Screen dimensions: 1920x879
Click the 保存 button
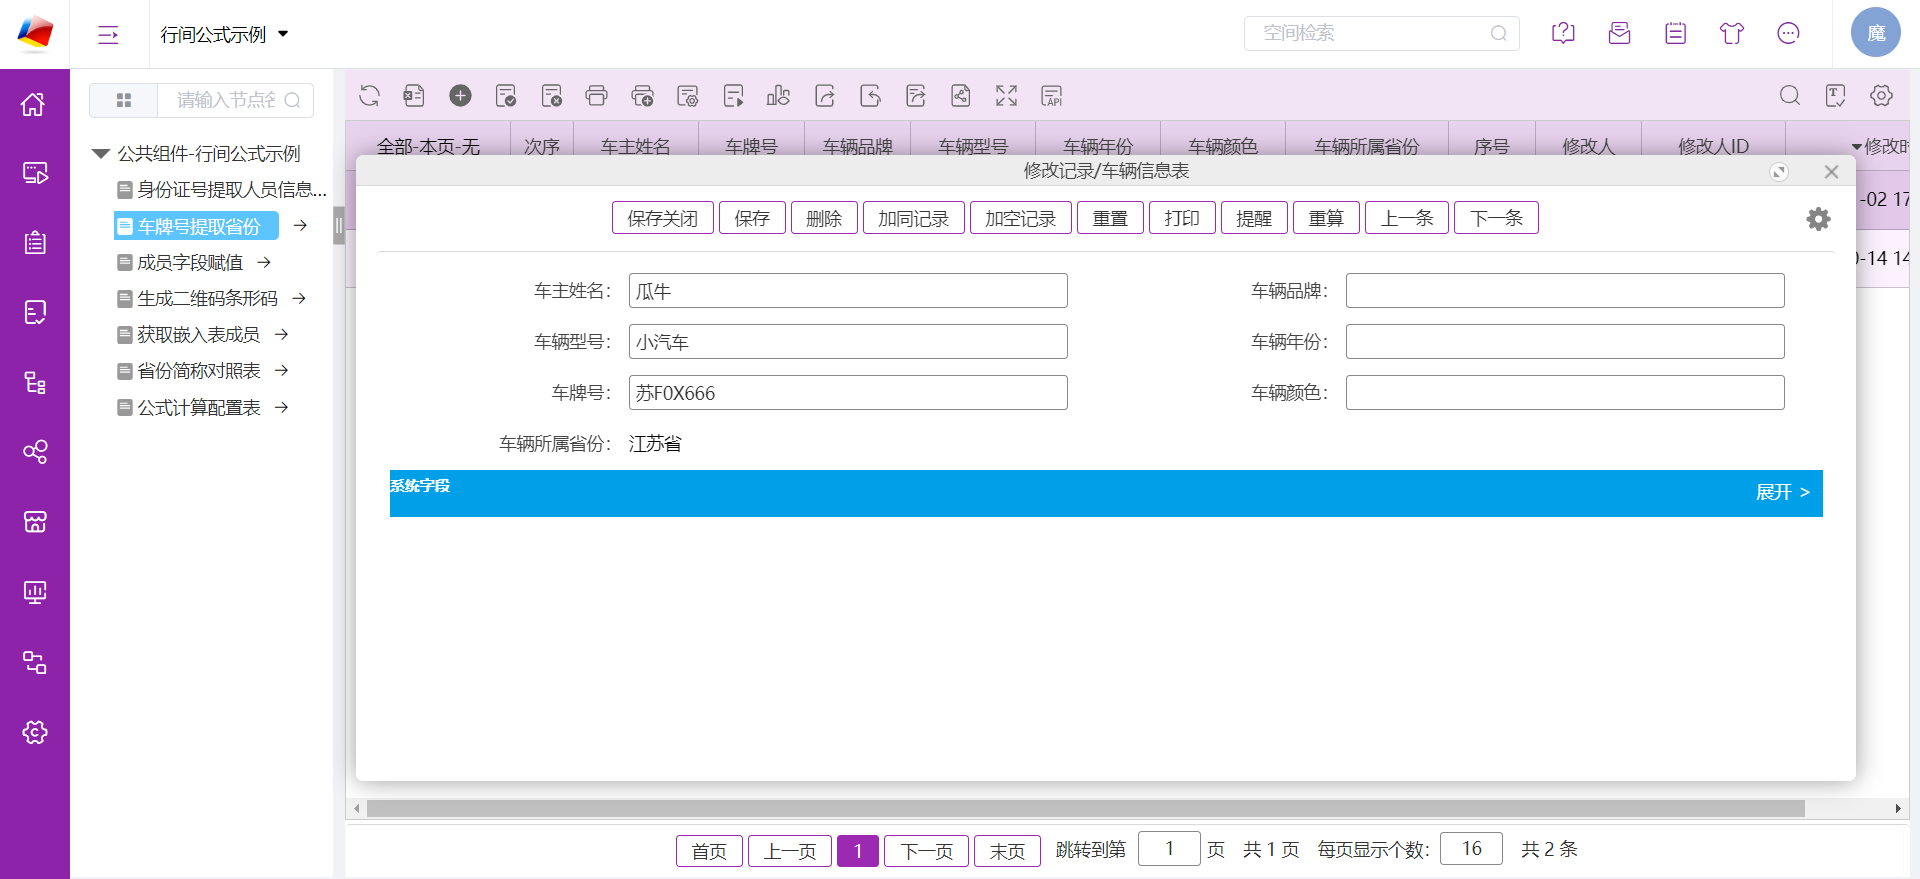(x=752, y=218)
